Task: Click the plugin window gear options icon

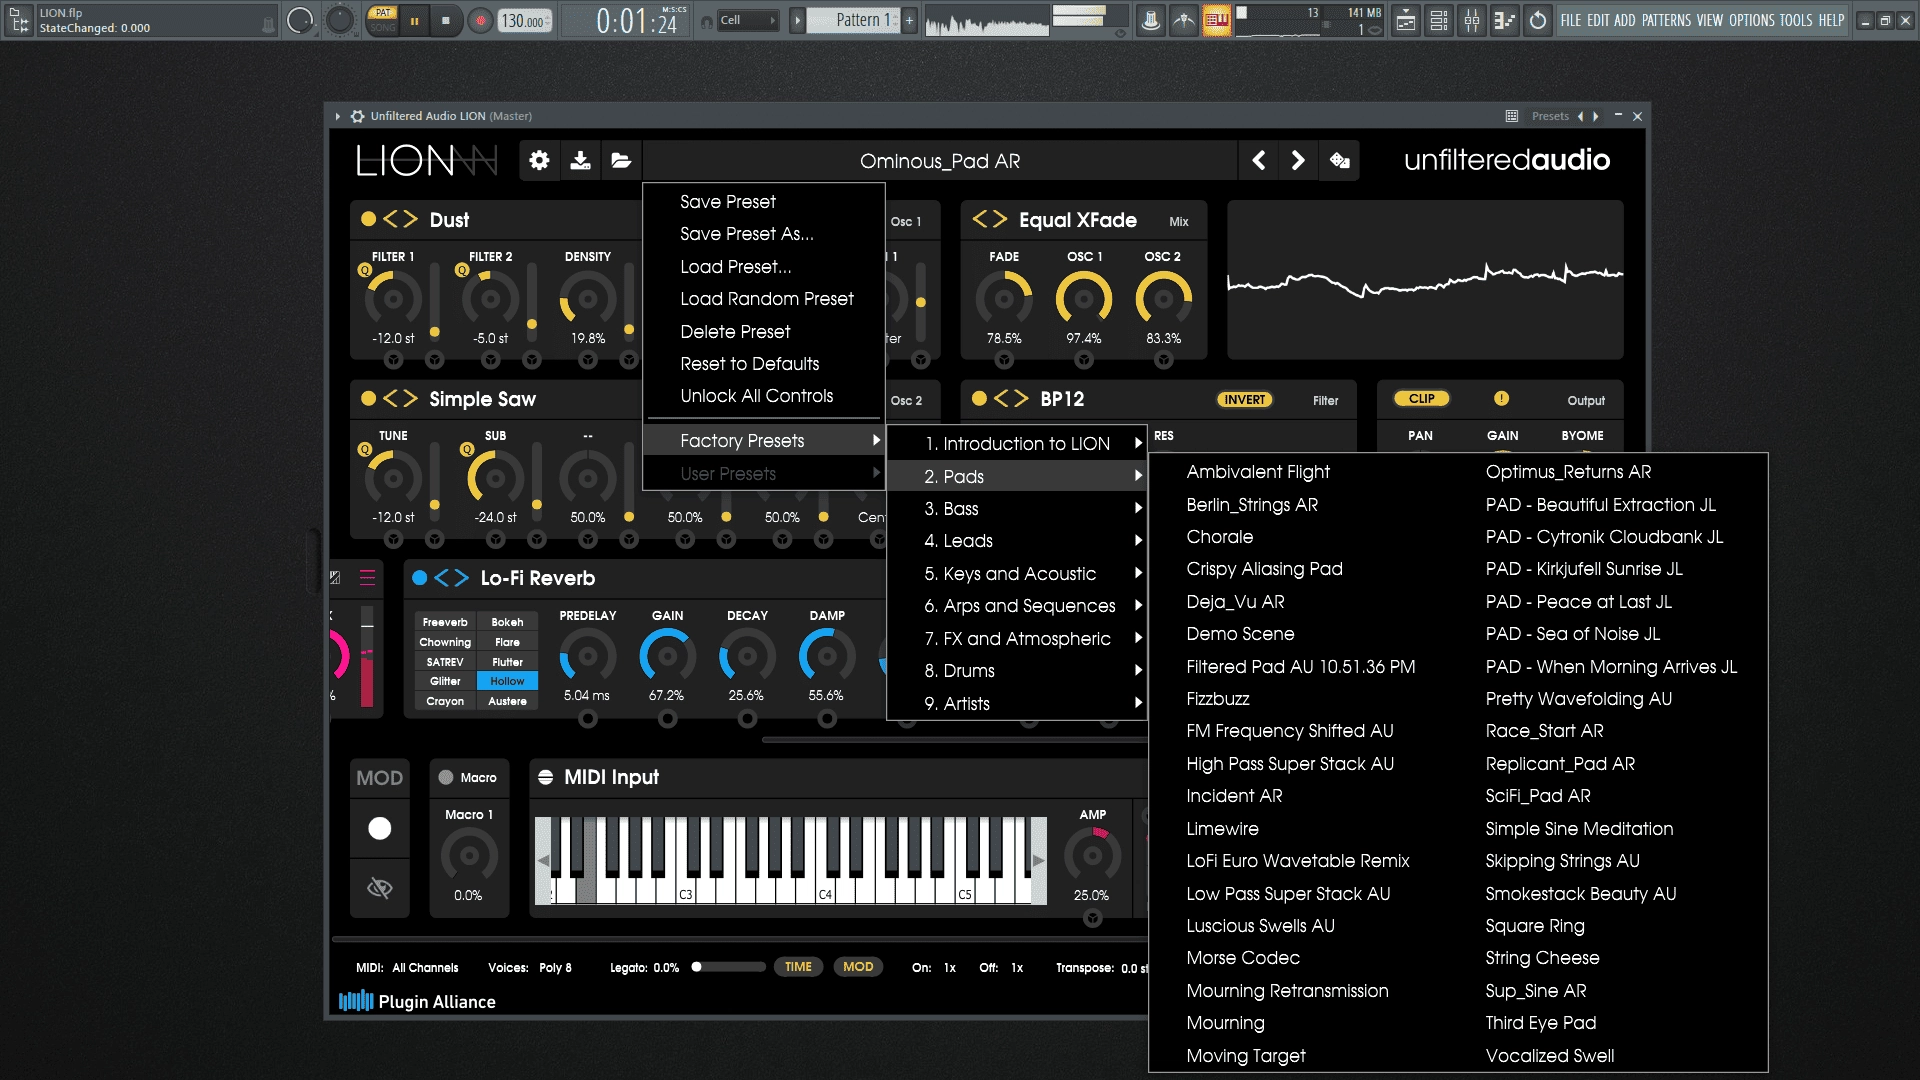Action: (357, 116)
